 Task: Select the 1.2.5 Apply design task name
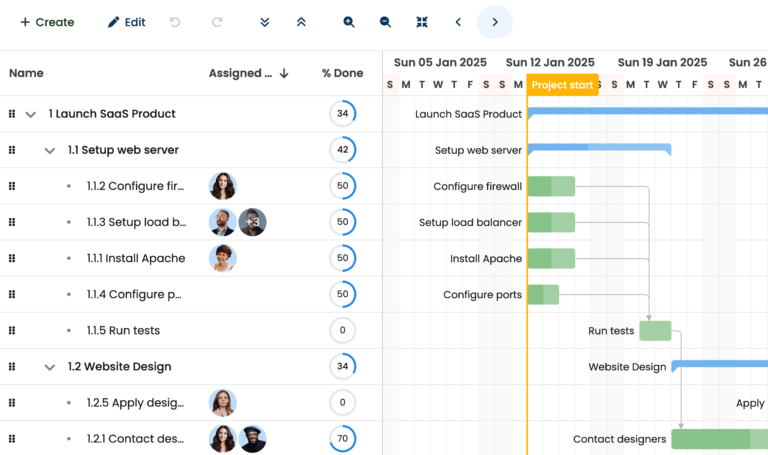click(x=135, y=403)
